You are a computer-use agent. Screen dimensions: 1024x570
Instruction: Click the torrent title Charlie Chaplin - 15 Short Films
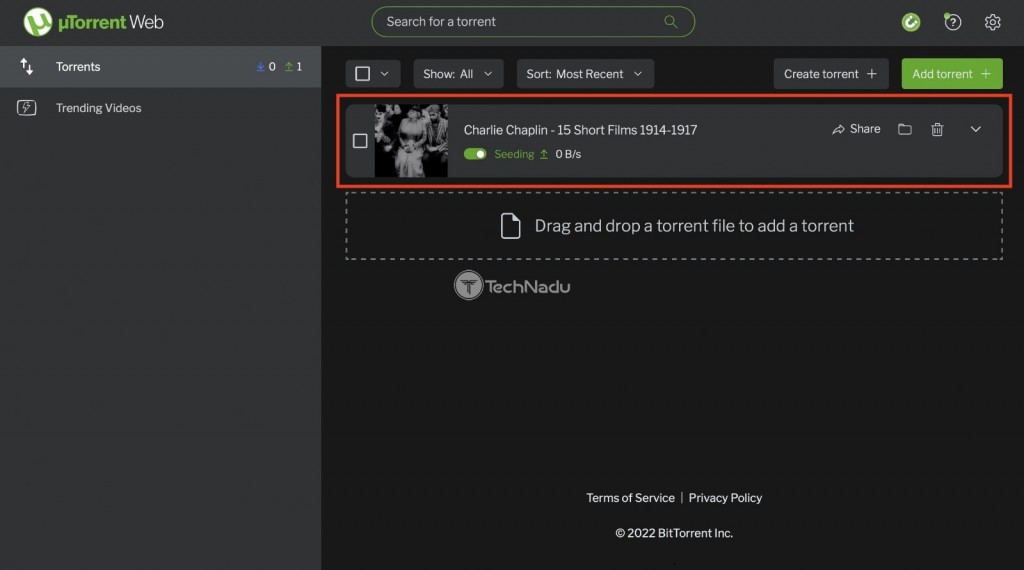coord(580,130)
